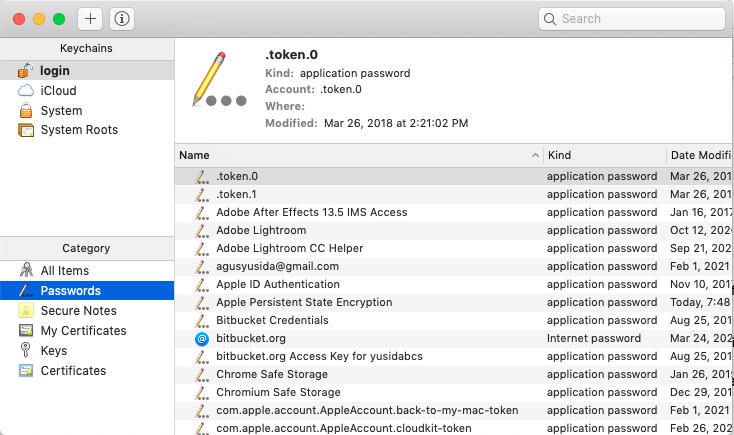
Task: Select Chrome Safe Storage entry
Action: pyautogui.click(x=455, y=374)
